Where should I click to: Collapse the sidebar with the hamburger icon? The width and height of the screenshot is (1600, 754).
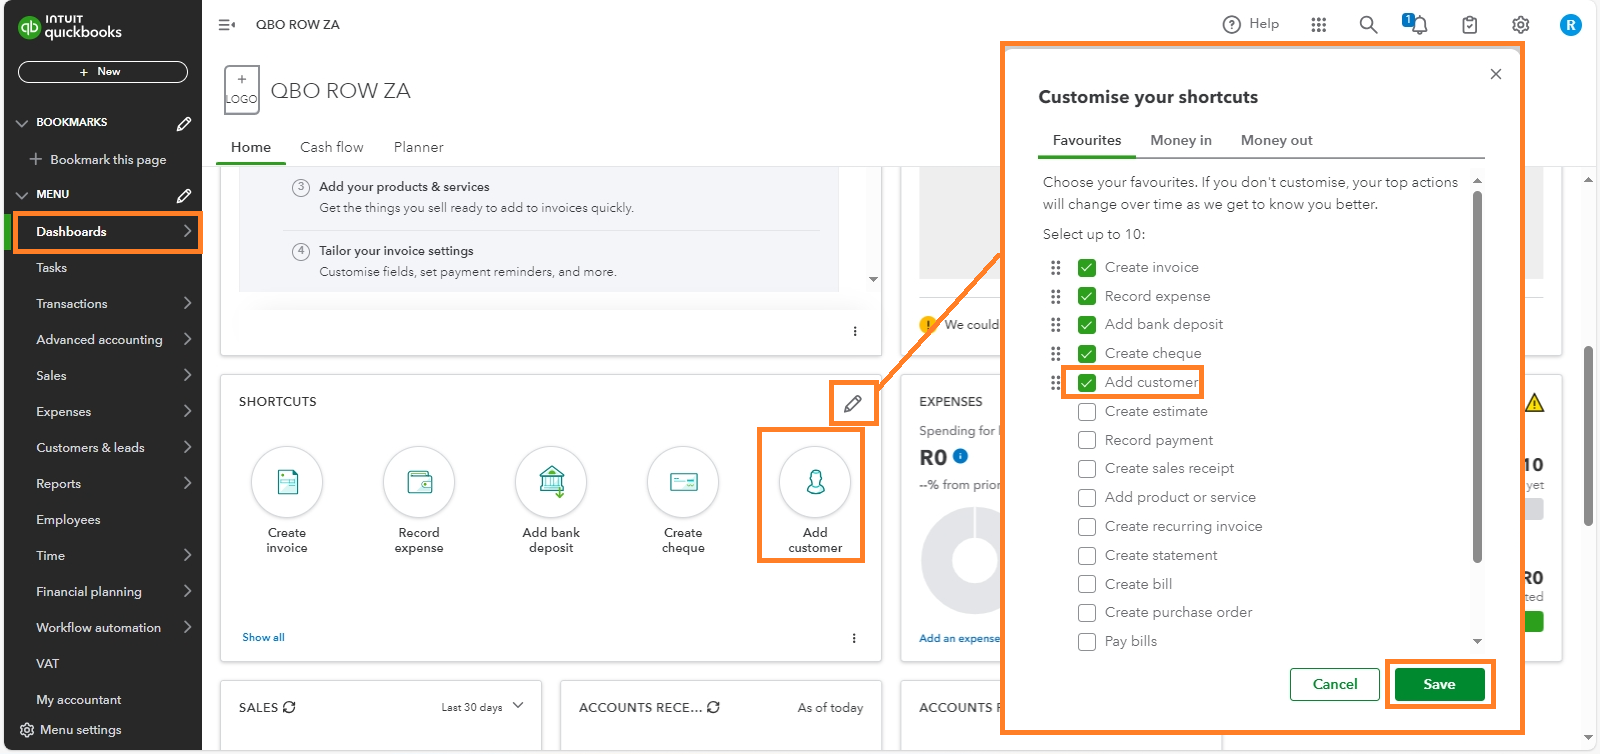pos(227,25)
